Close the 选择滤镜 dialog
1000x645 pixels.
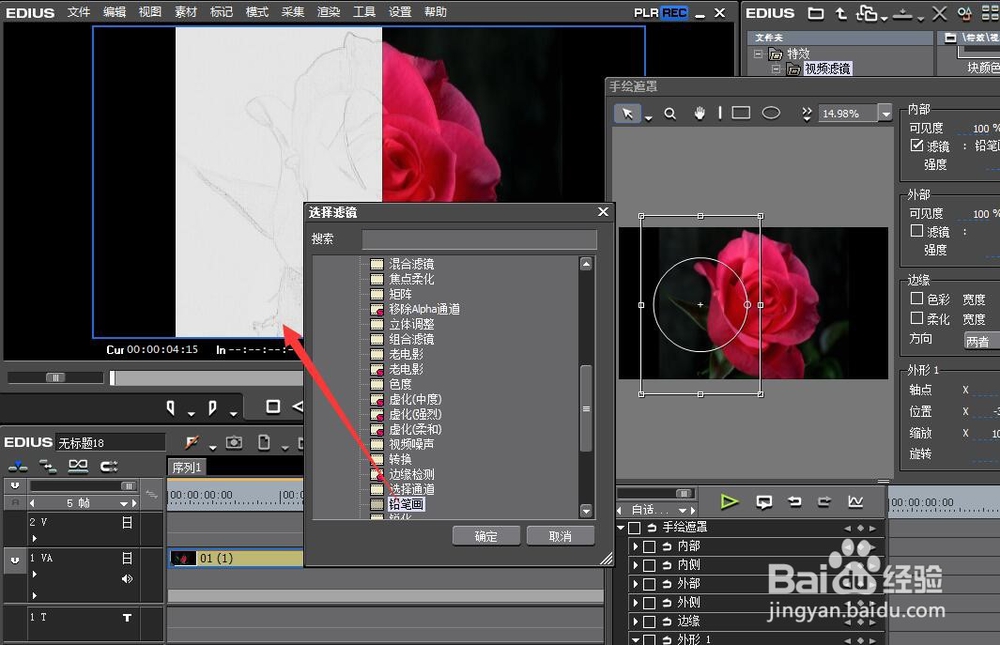(603, 212)
